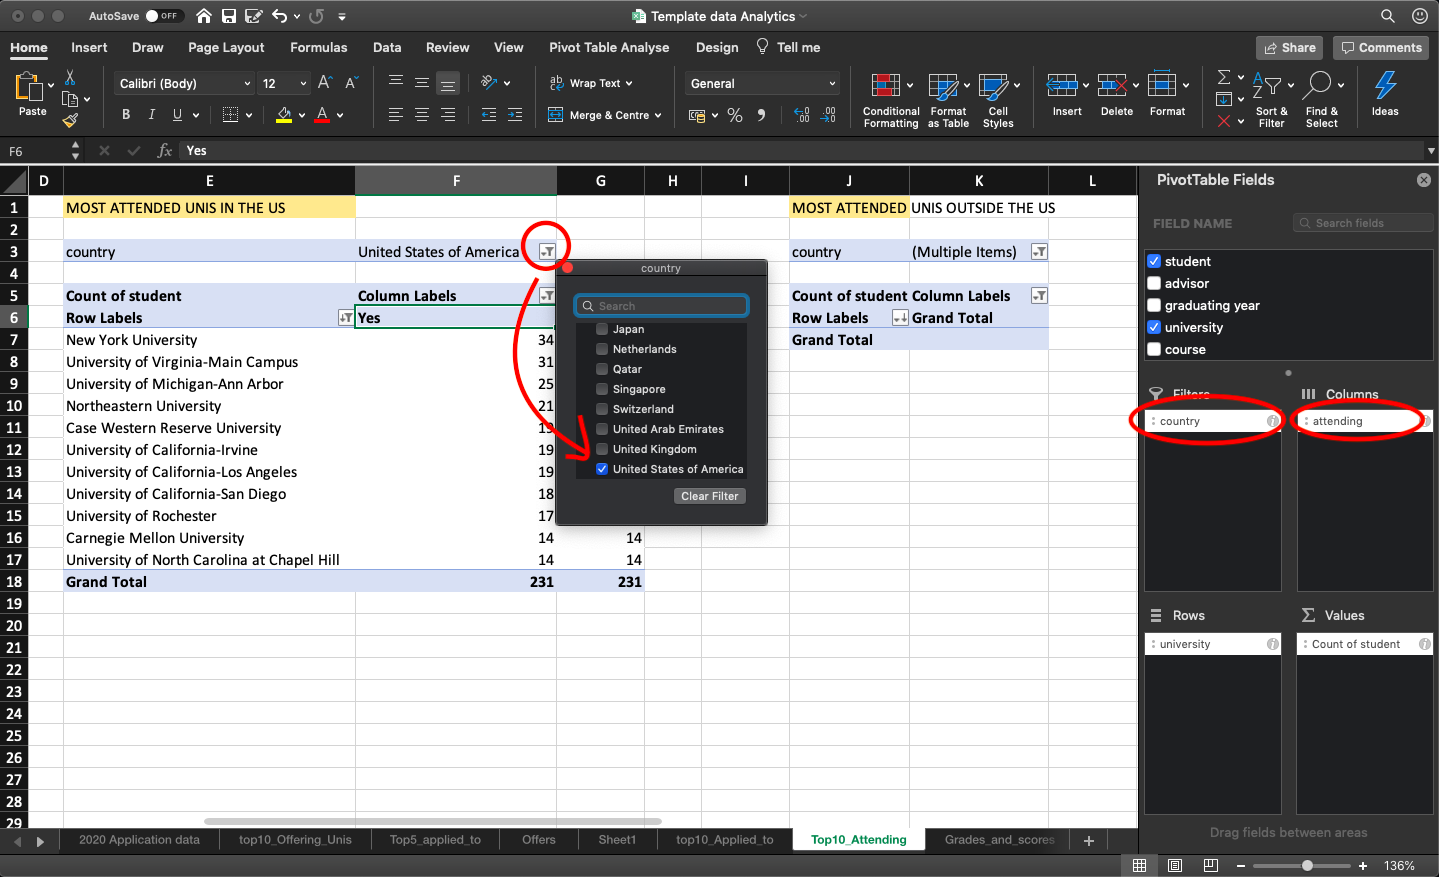The width and height of the screenshot is (1439, 877).
Task: Check the United Kingdom filter checkbox
Action: [x=602, y=449]
